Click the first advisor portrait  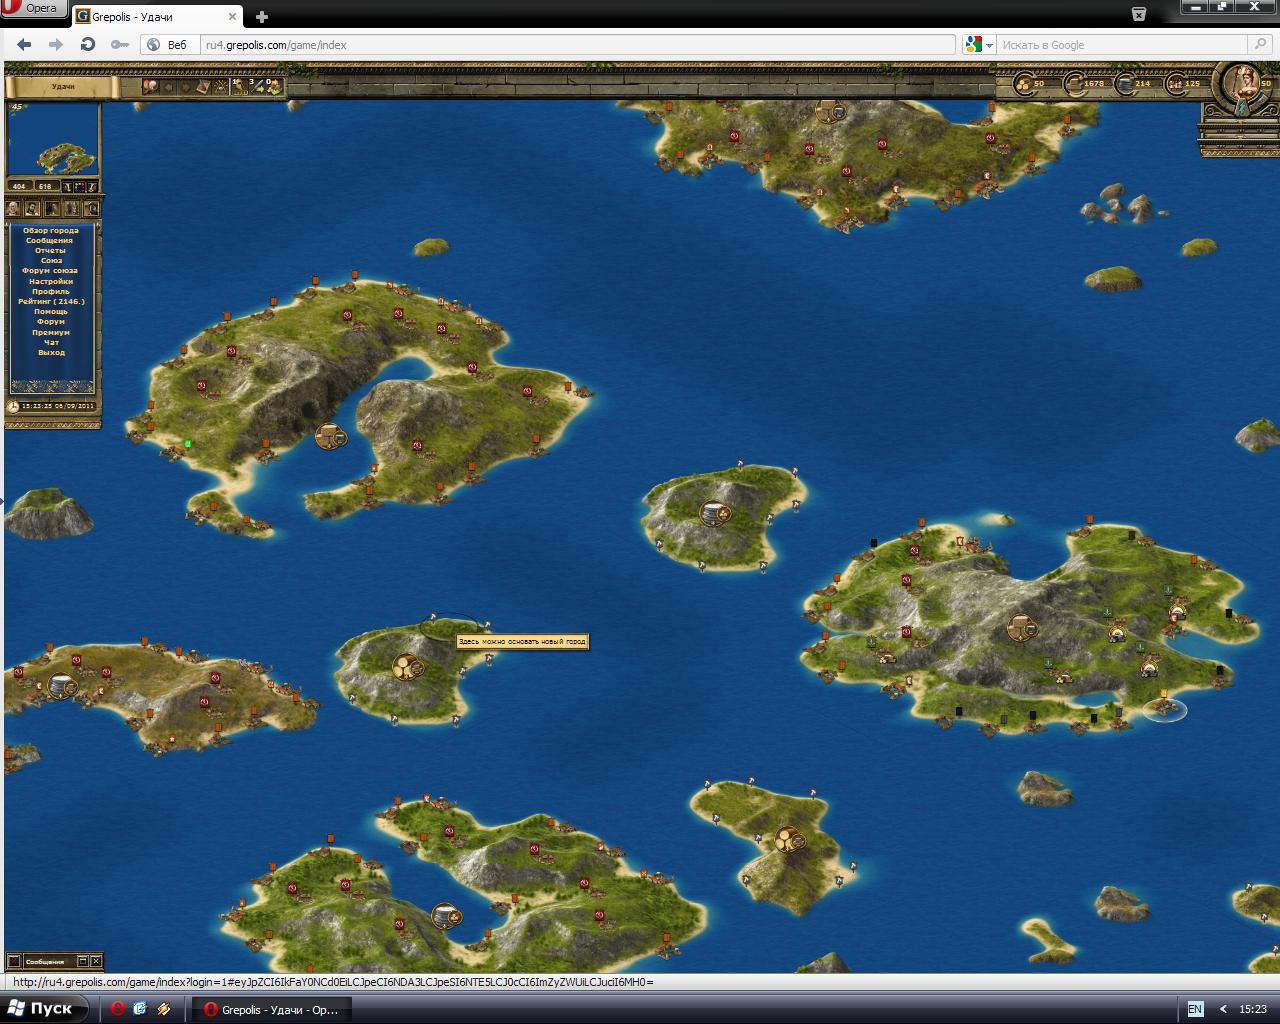(x=13, y=208)
